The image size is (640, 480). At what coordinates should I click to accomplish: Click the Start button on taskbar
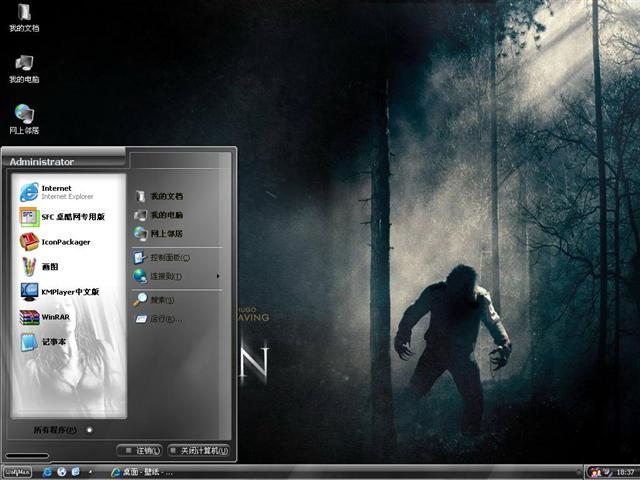pyautogui.click(x=18, y=473)
